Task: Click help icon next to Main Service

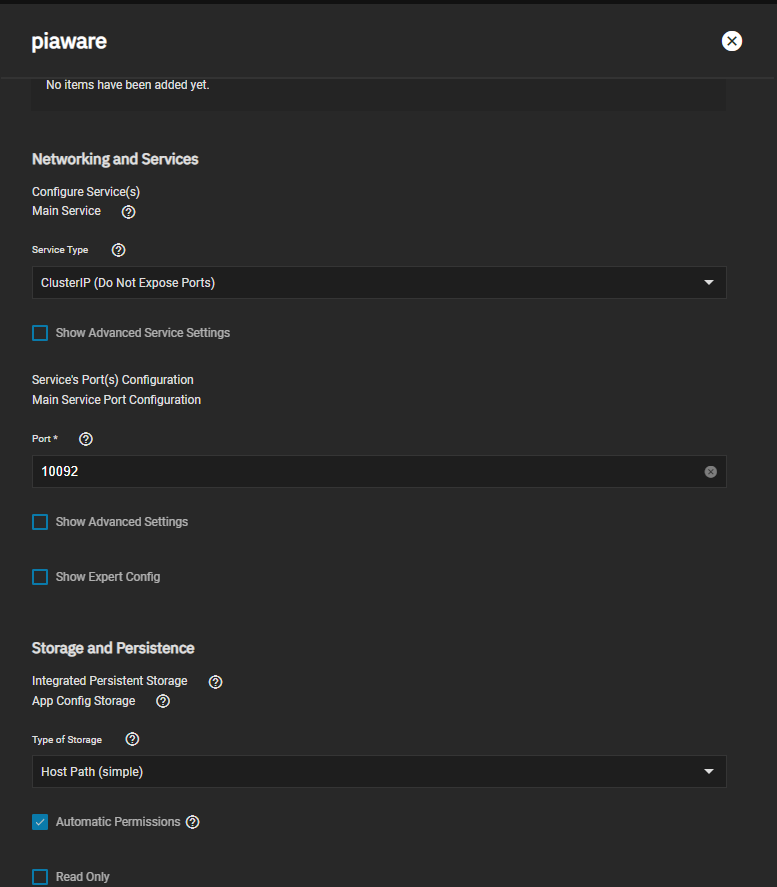Action: point(128,212)
